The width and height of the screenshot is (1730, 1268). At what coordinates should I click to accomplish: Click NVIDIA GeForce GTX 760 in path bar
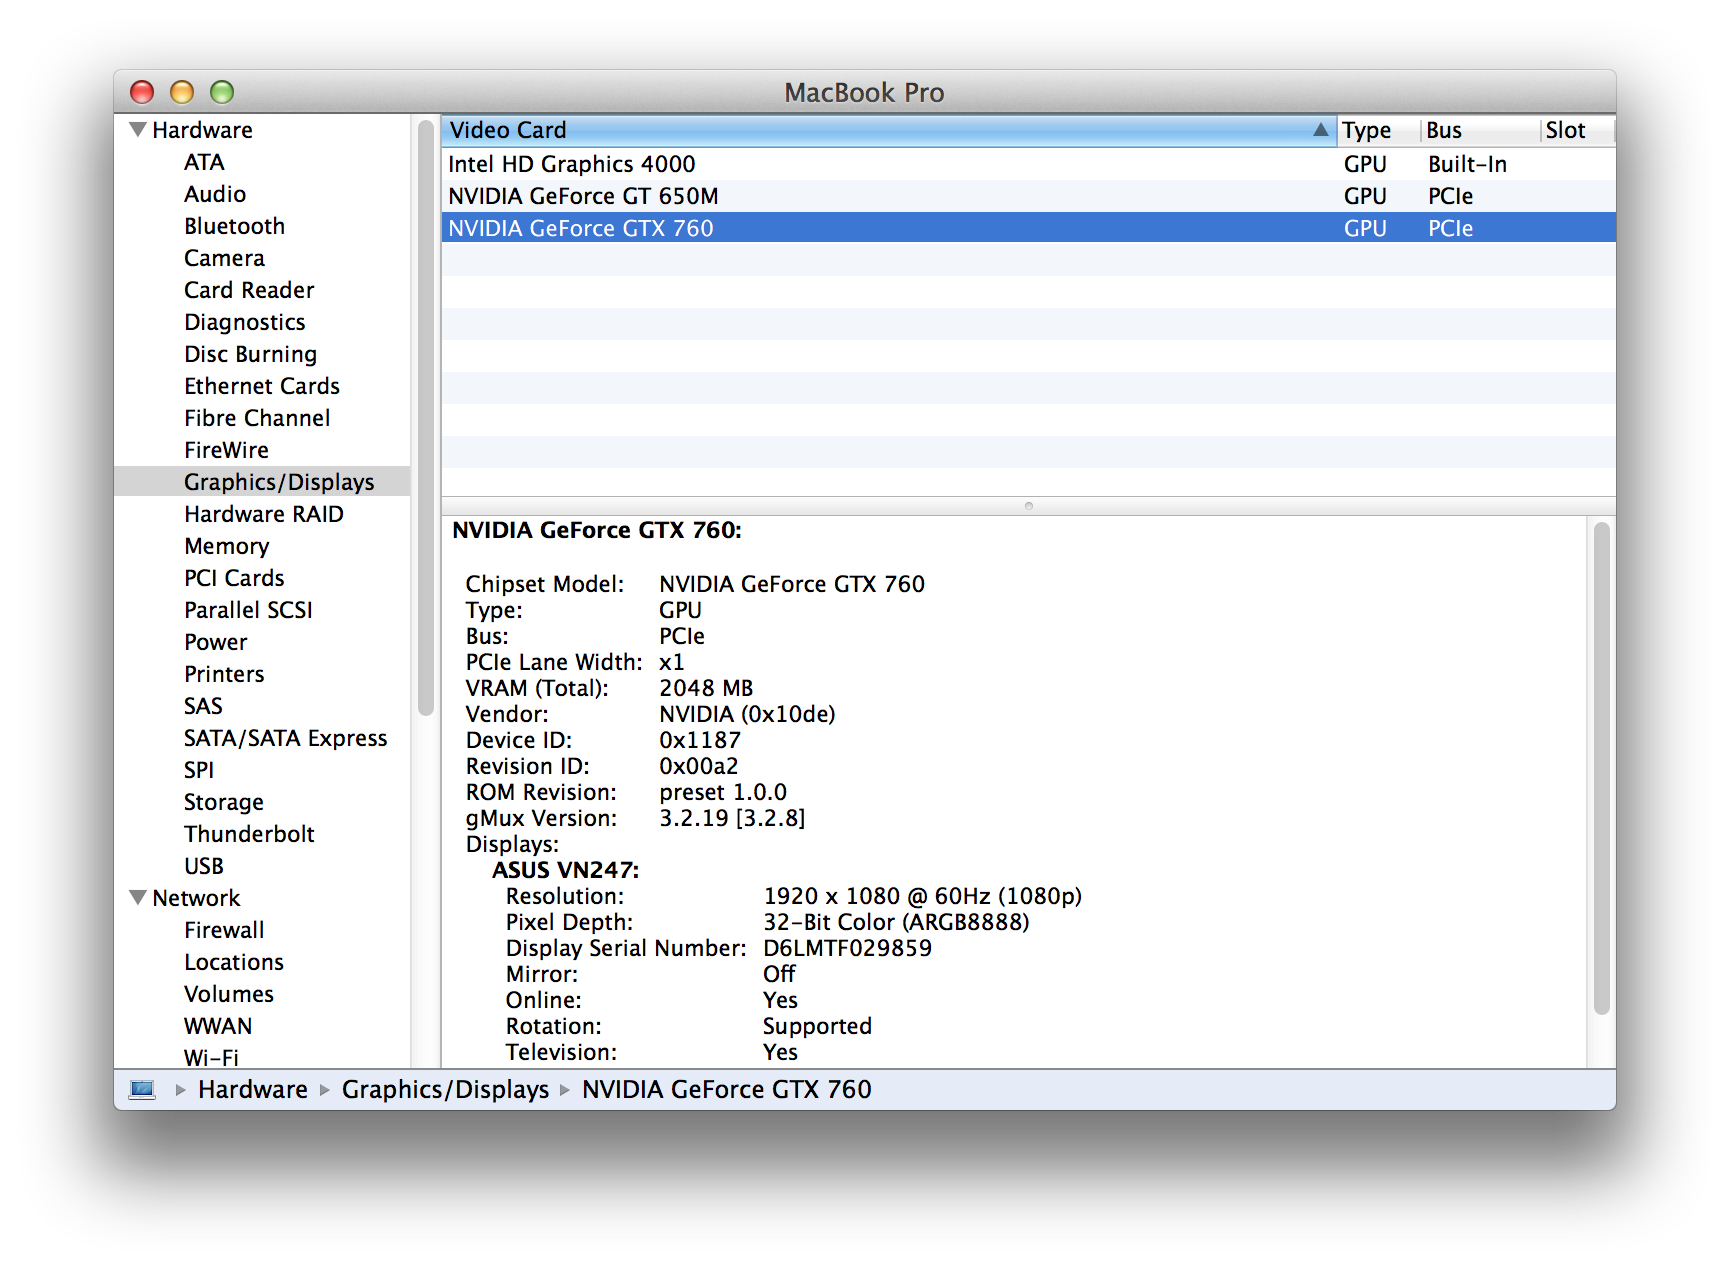727,1089
